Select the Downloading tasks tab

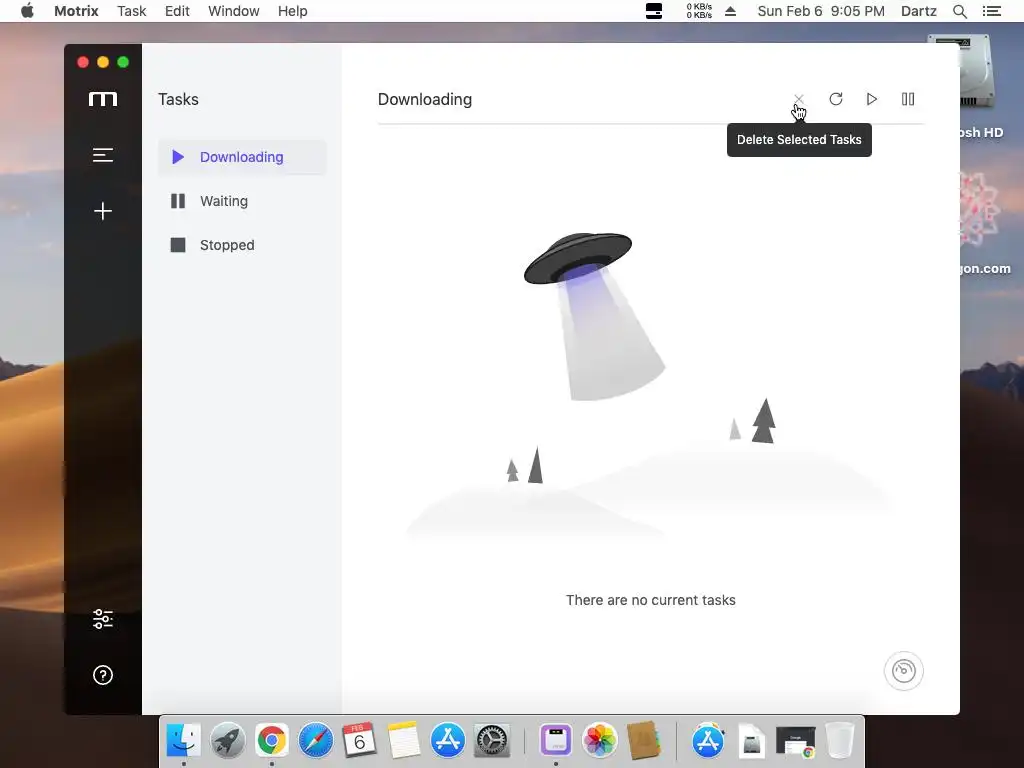coord(242,157)
